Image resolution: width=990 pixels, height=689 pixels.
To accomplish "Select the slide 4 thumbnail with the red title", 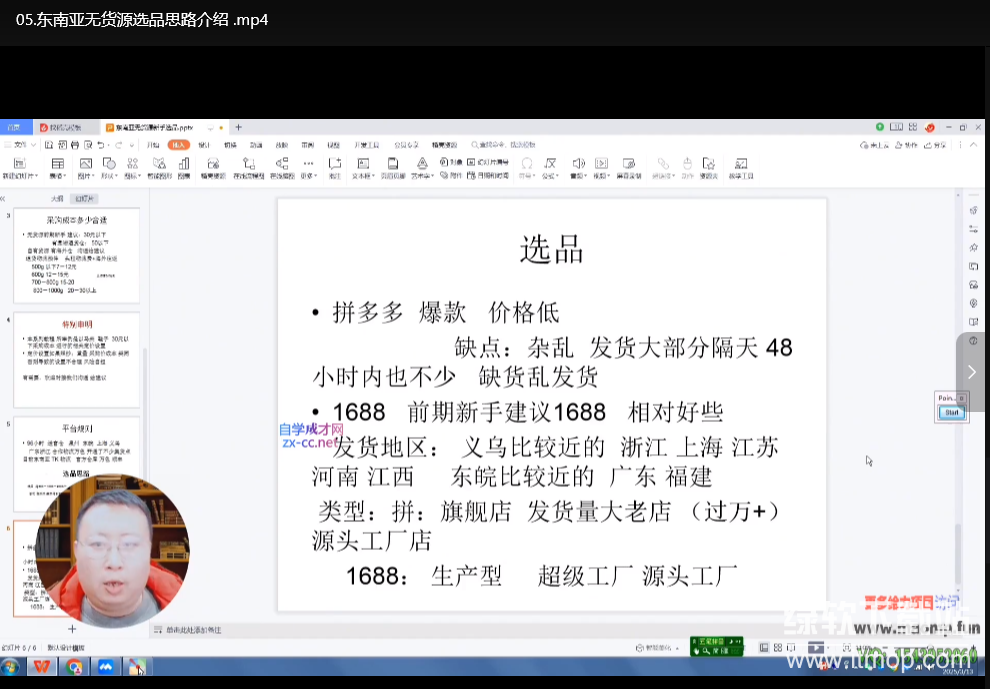I will [77, 360].
